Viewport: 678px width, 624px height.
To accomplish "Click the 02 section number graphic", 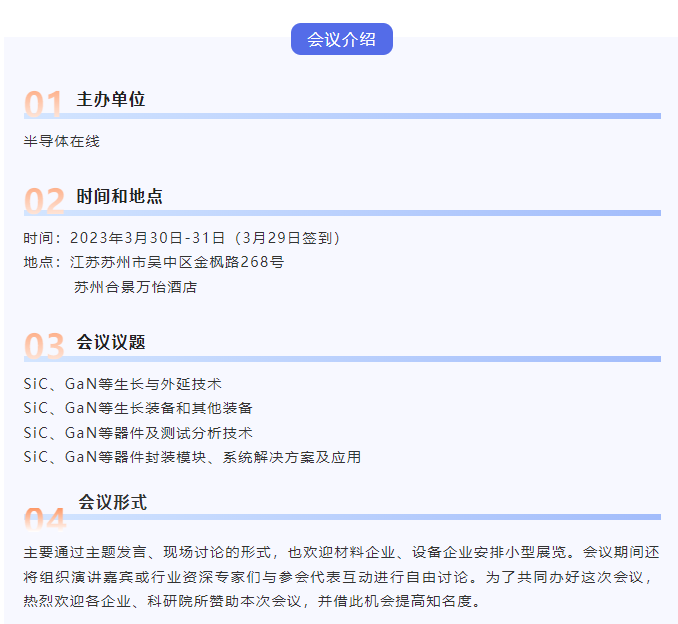I will (x=44, y=200).
